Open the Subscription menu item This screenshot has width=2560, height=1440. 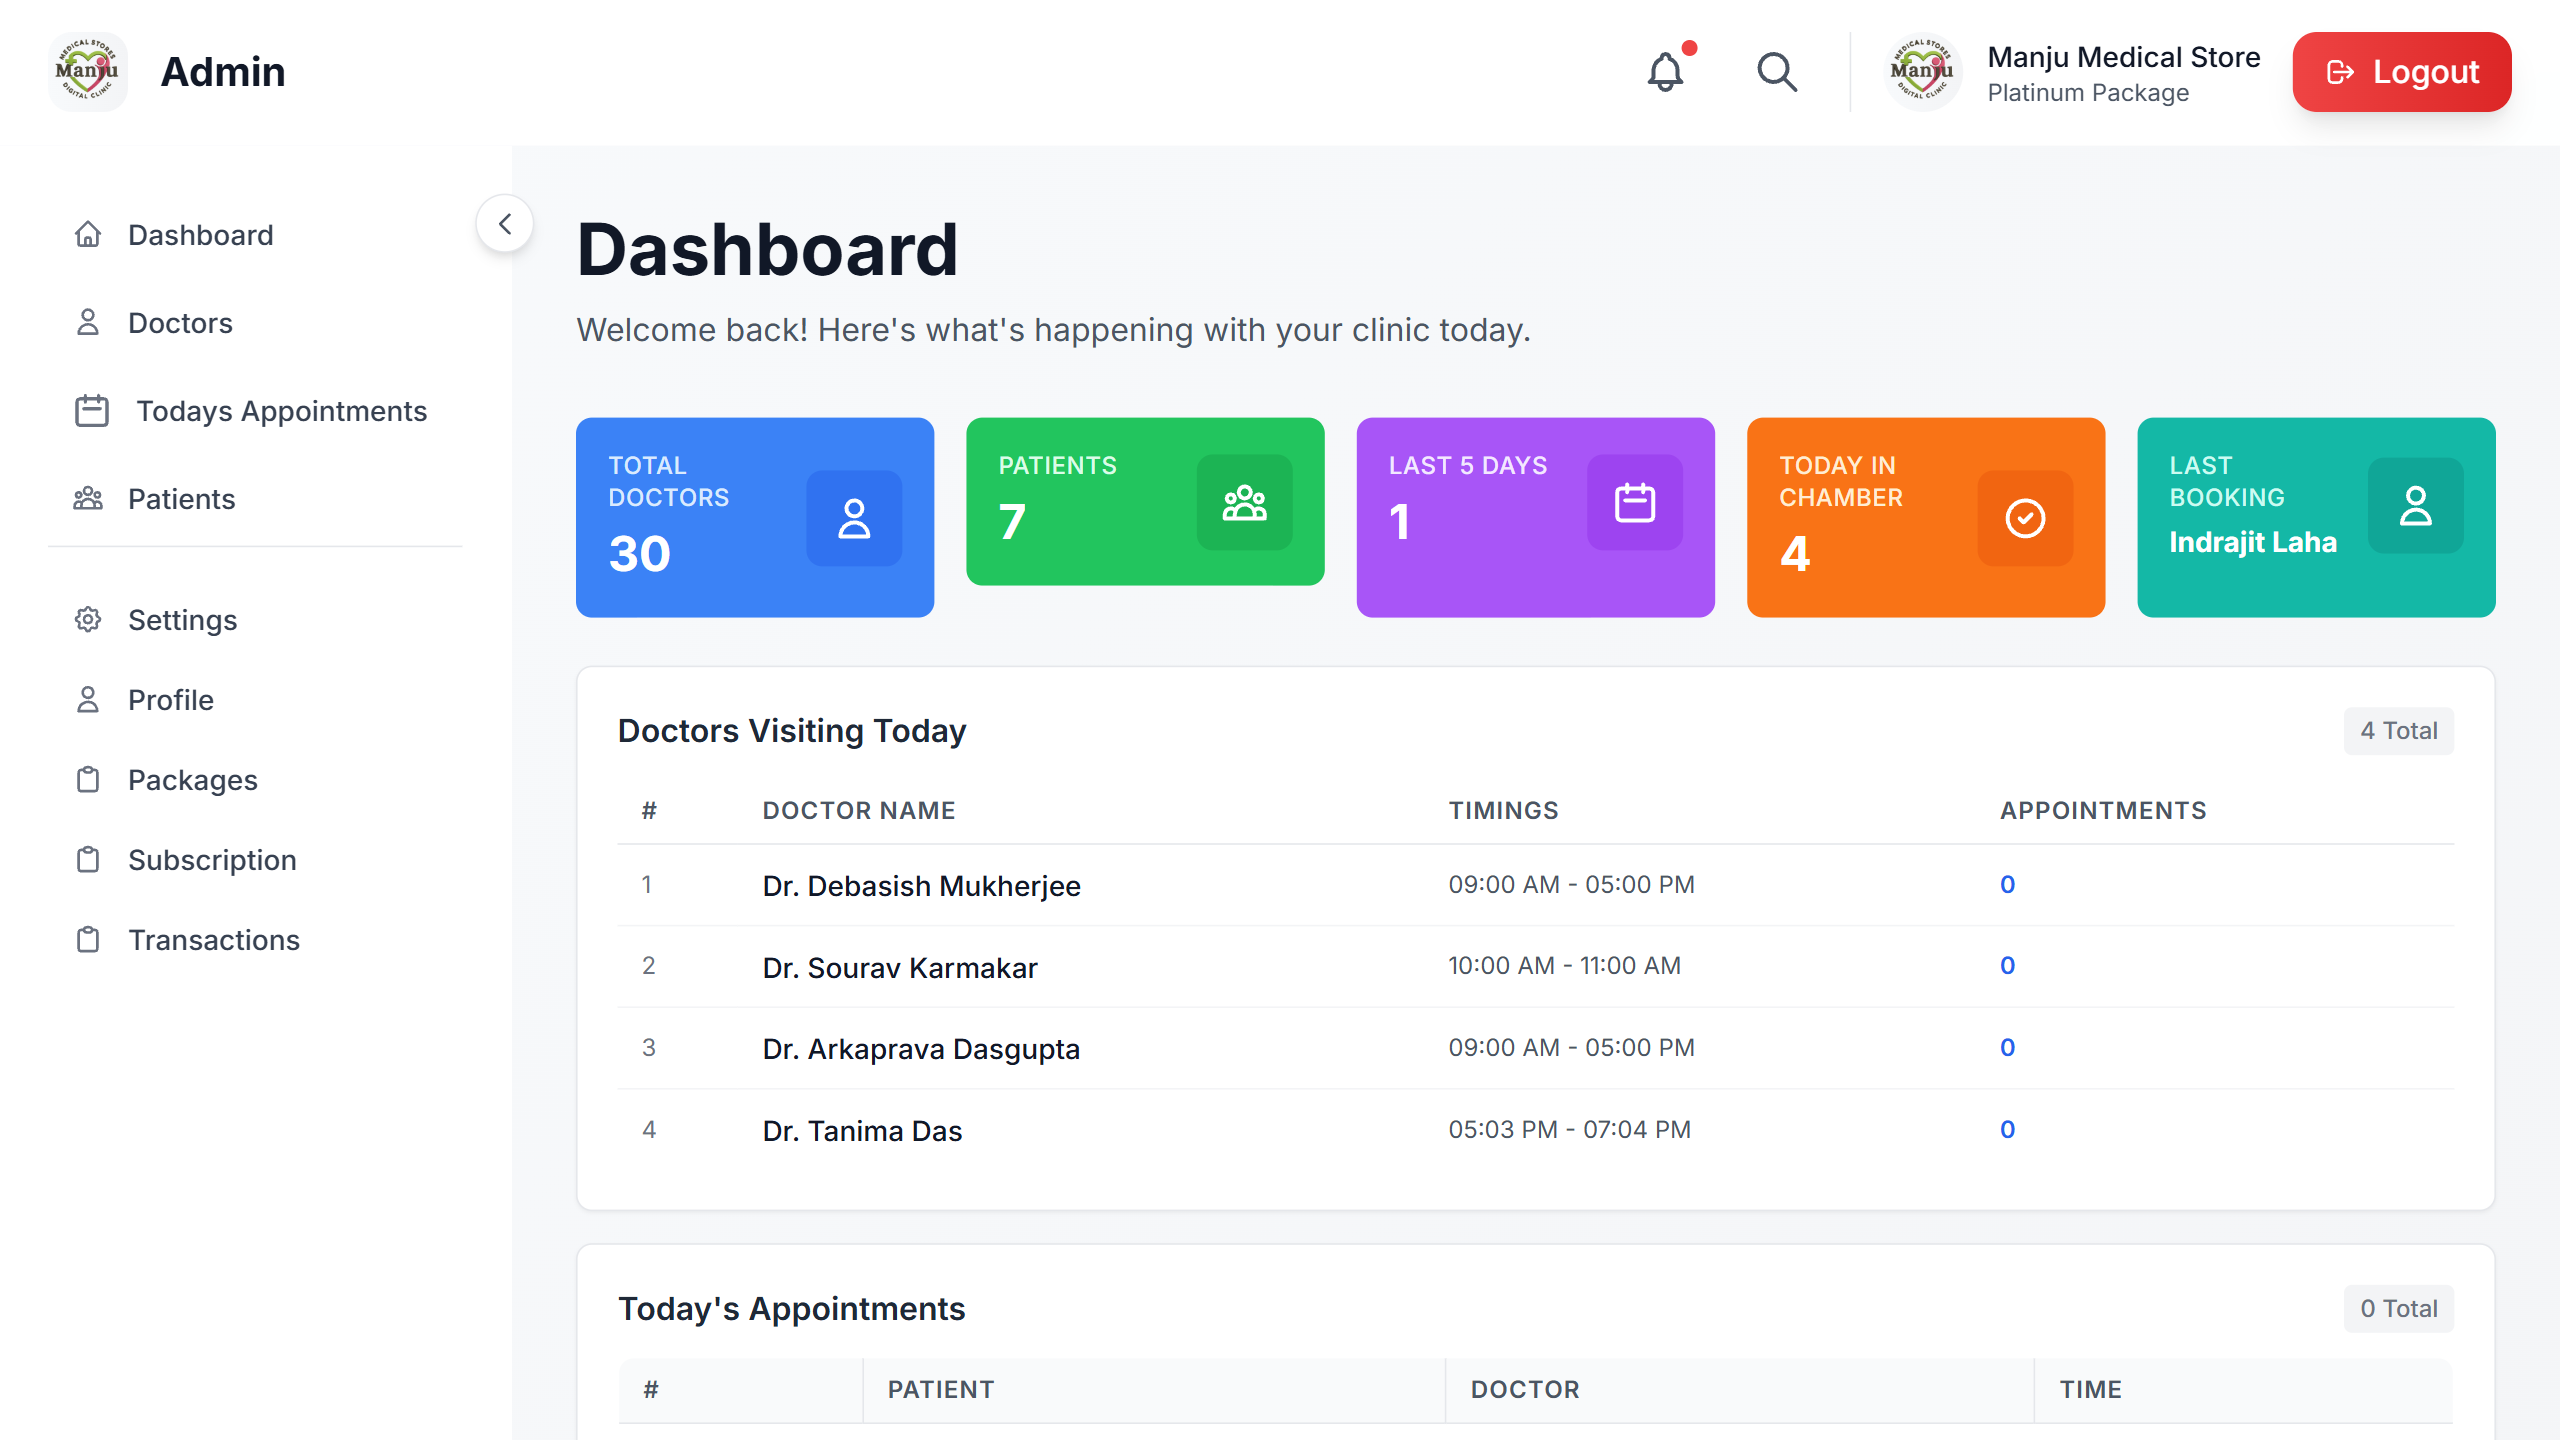click(x=255, y=859)
